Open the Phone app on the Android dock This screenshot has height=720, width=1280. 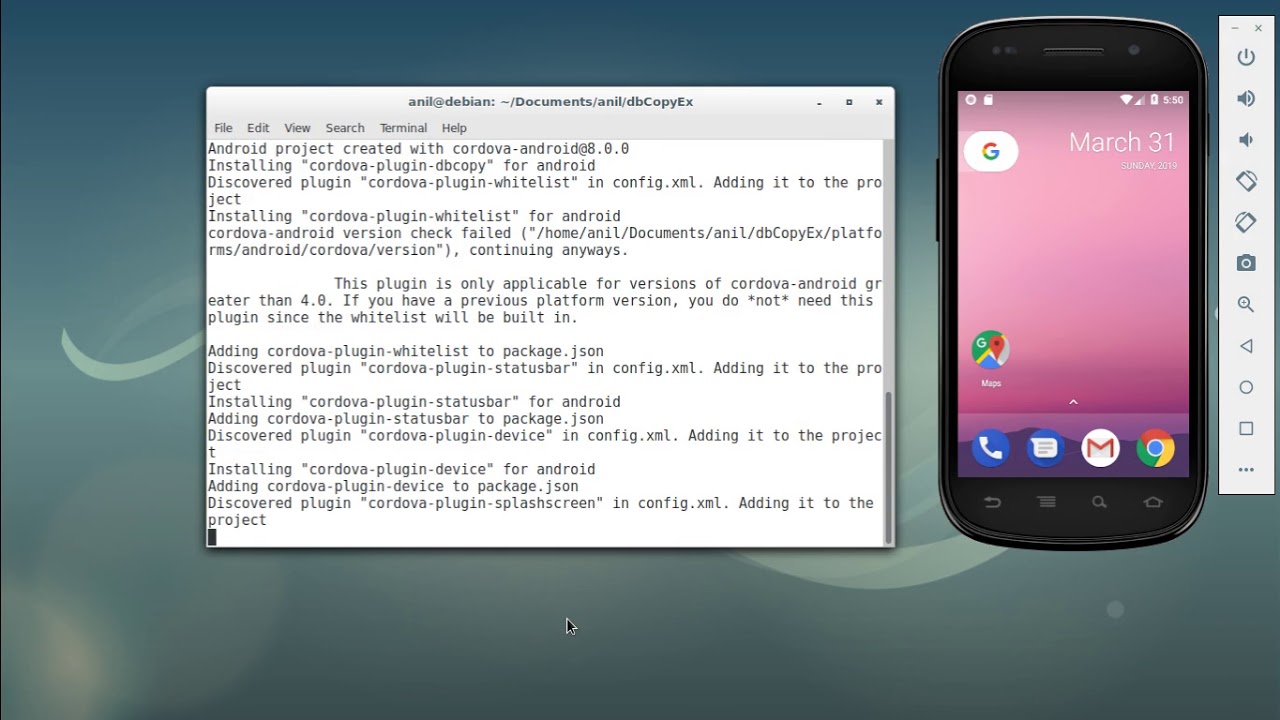991,448
